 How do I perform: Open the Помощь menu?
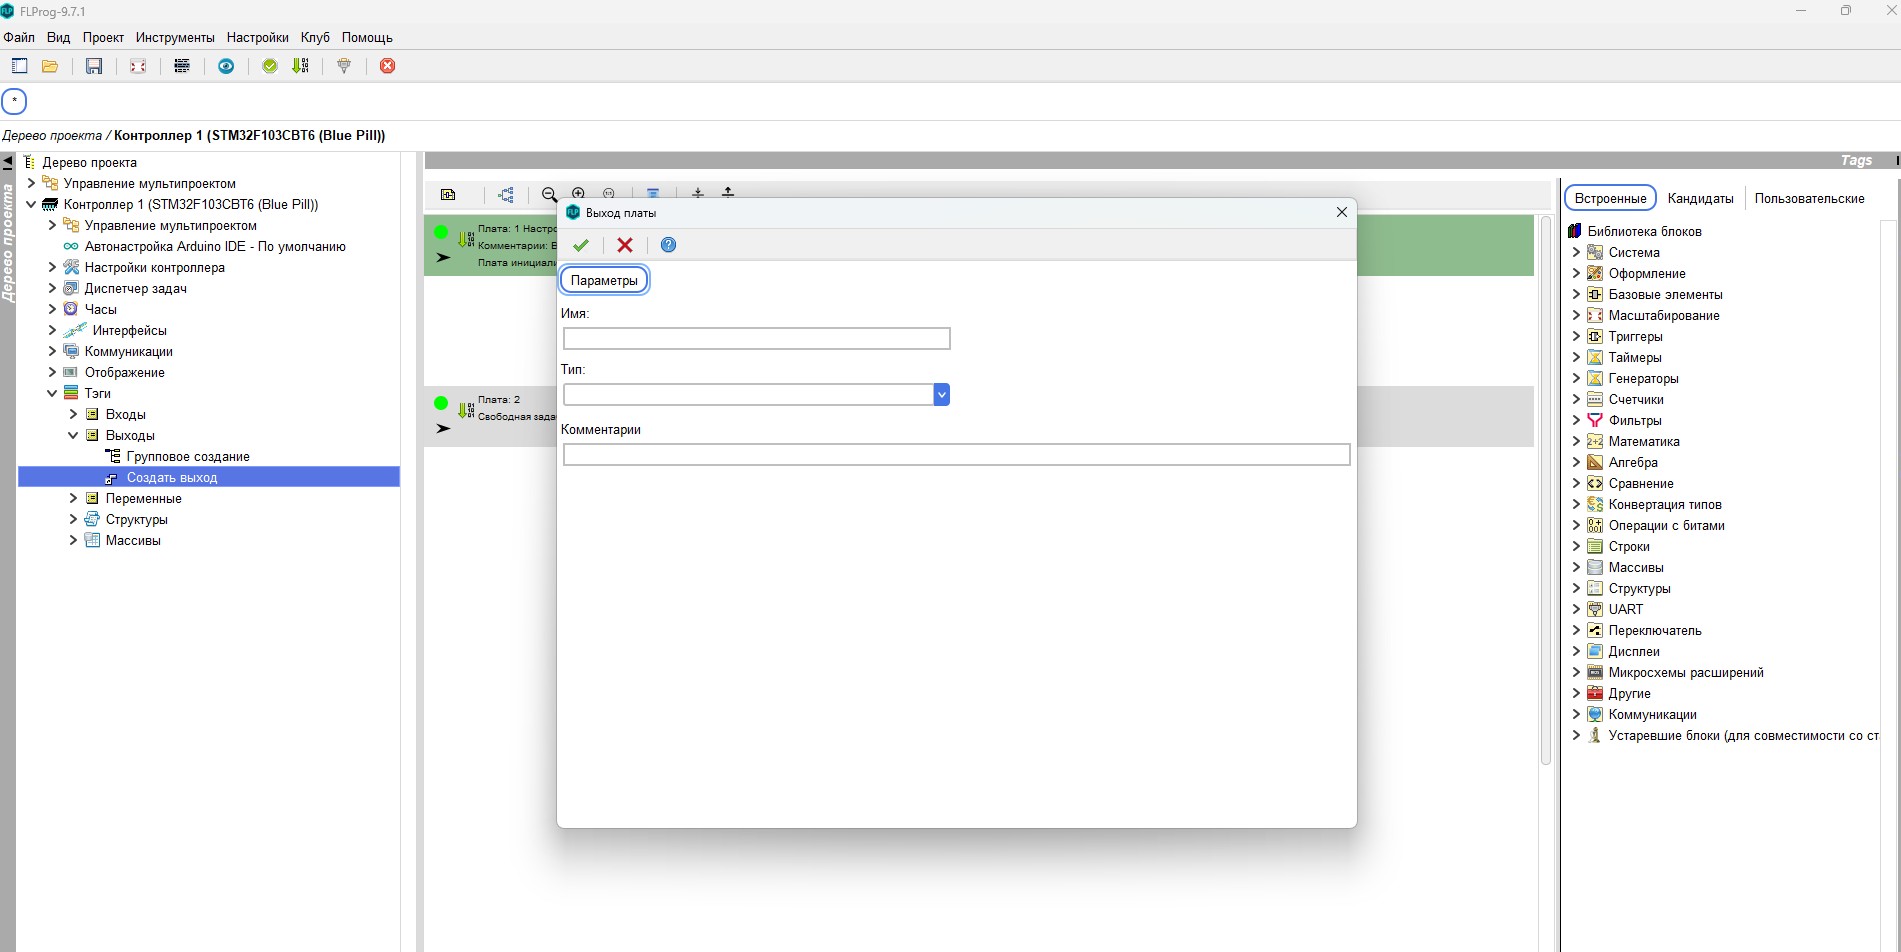tap(367, 37)
